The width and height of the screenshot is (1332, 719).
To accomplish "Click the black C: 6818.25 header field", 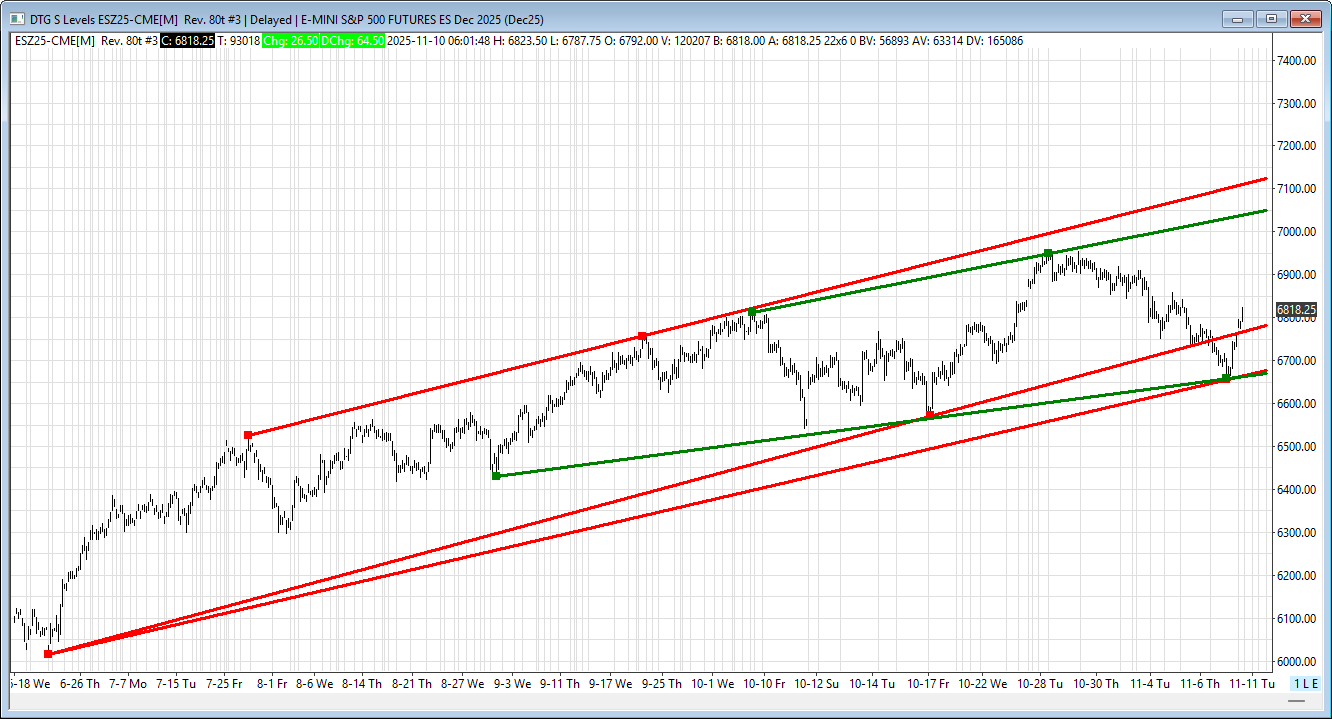I will (x=187, y=40).
